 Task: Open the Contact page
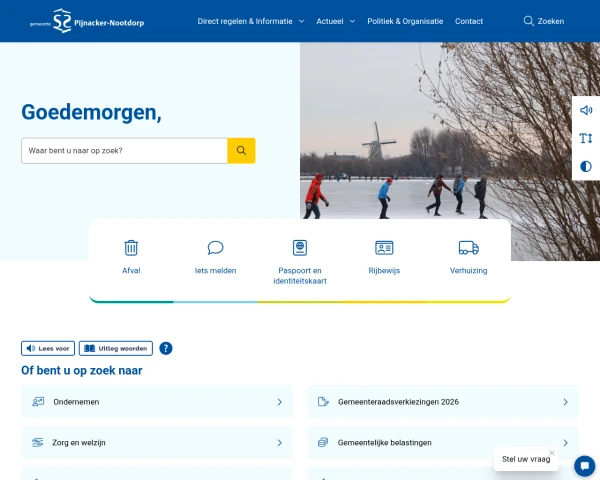469,21
